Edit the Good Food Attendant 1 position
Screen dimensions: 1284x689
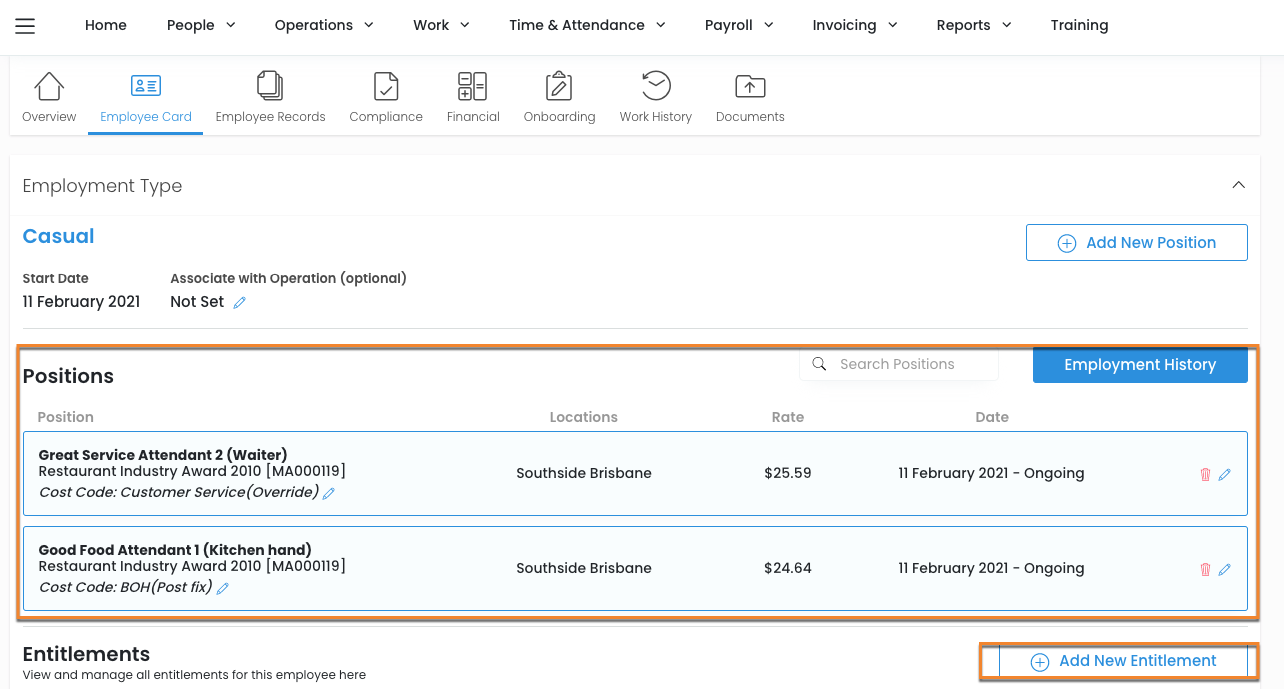coord(1225,569)
